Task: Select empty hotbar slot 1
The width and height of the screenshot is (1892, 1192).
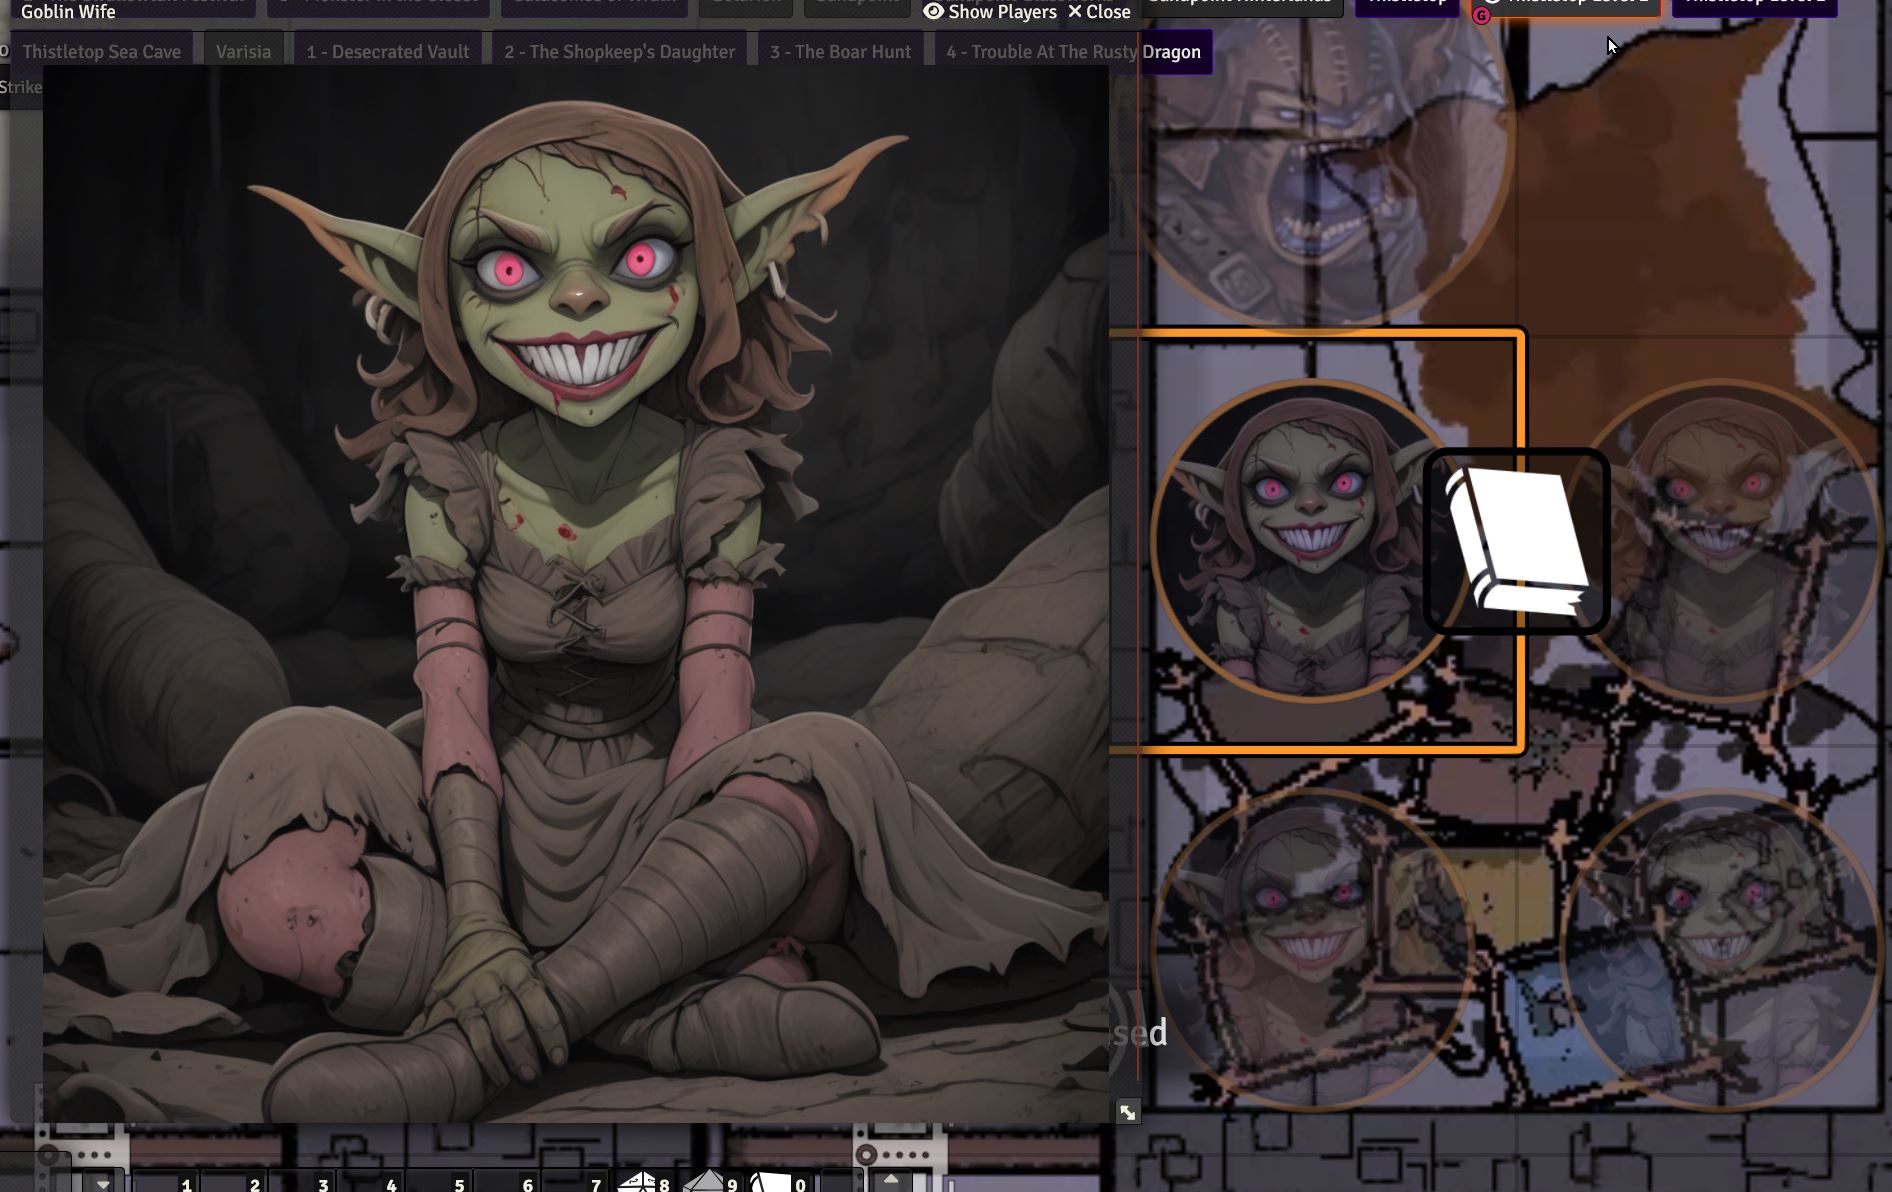Action: (166, 1181)
